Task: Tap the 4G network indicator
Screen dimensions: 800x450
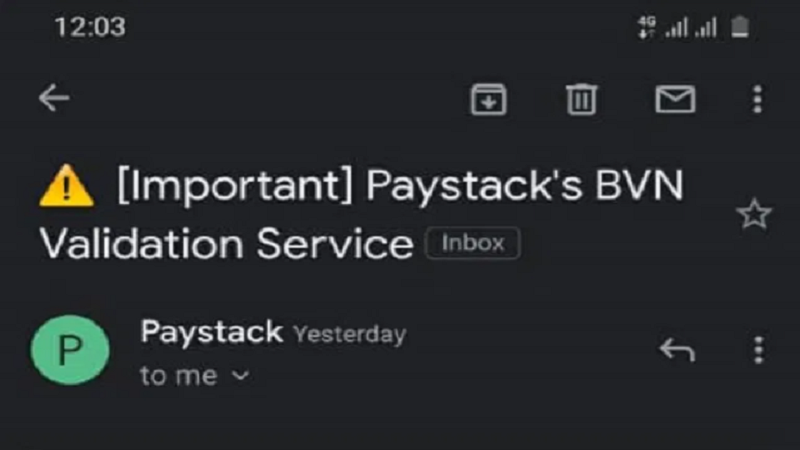Action: click(x=646, y=27)
